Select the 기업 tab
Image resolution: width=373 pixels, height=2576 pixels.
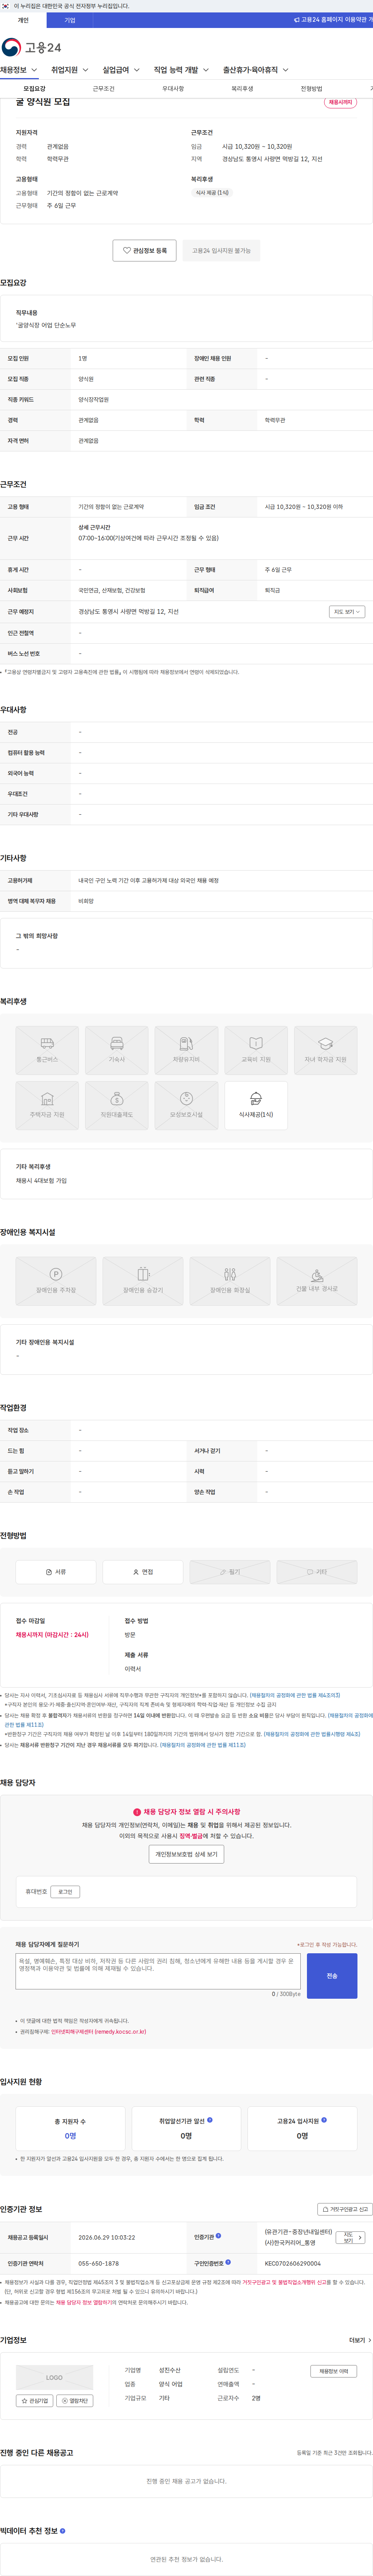tap(70, 20)
